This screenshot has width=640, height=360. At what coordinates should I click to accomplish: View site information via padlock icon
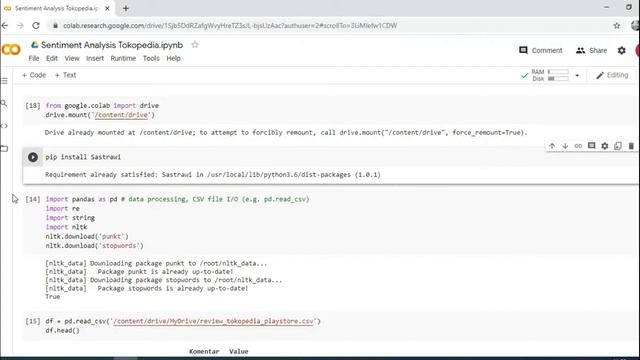(55, 25)
